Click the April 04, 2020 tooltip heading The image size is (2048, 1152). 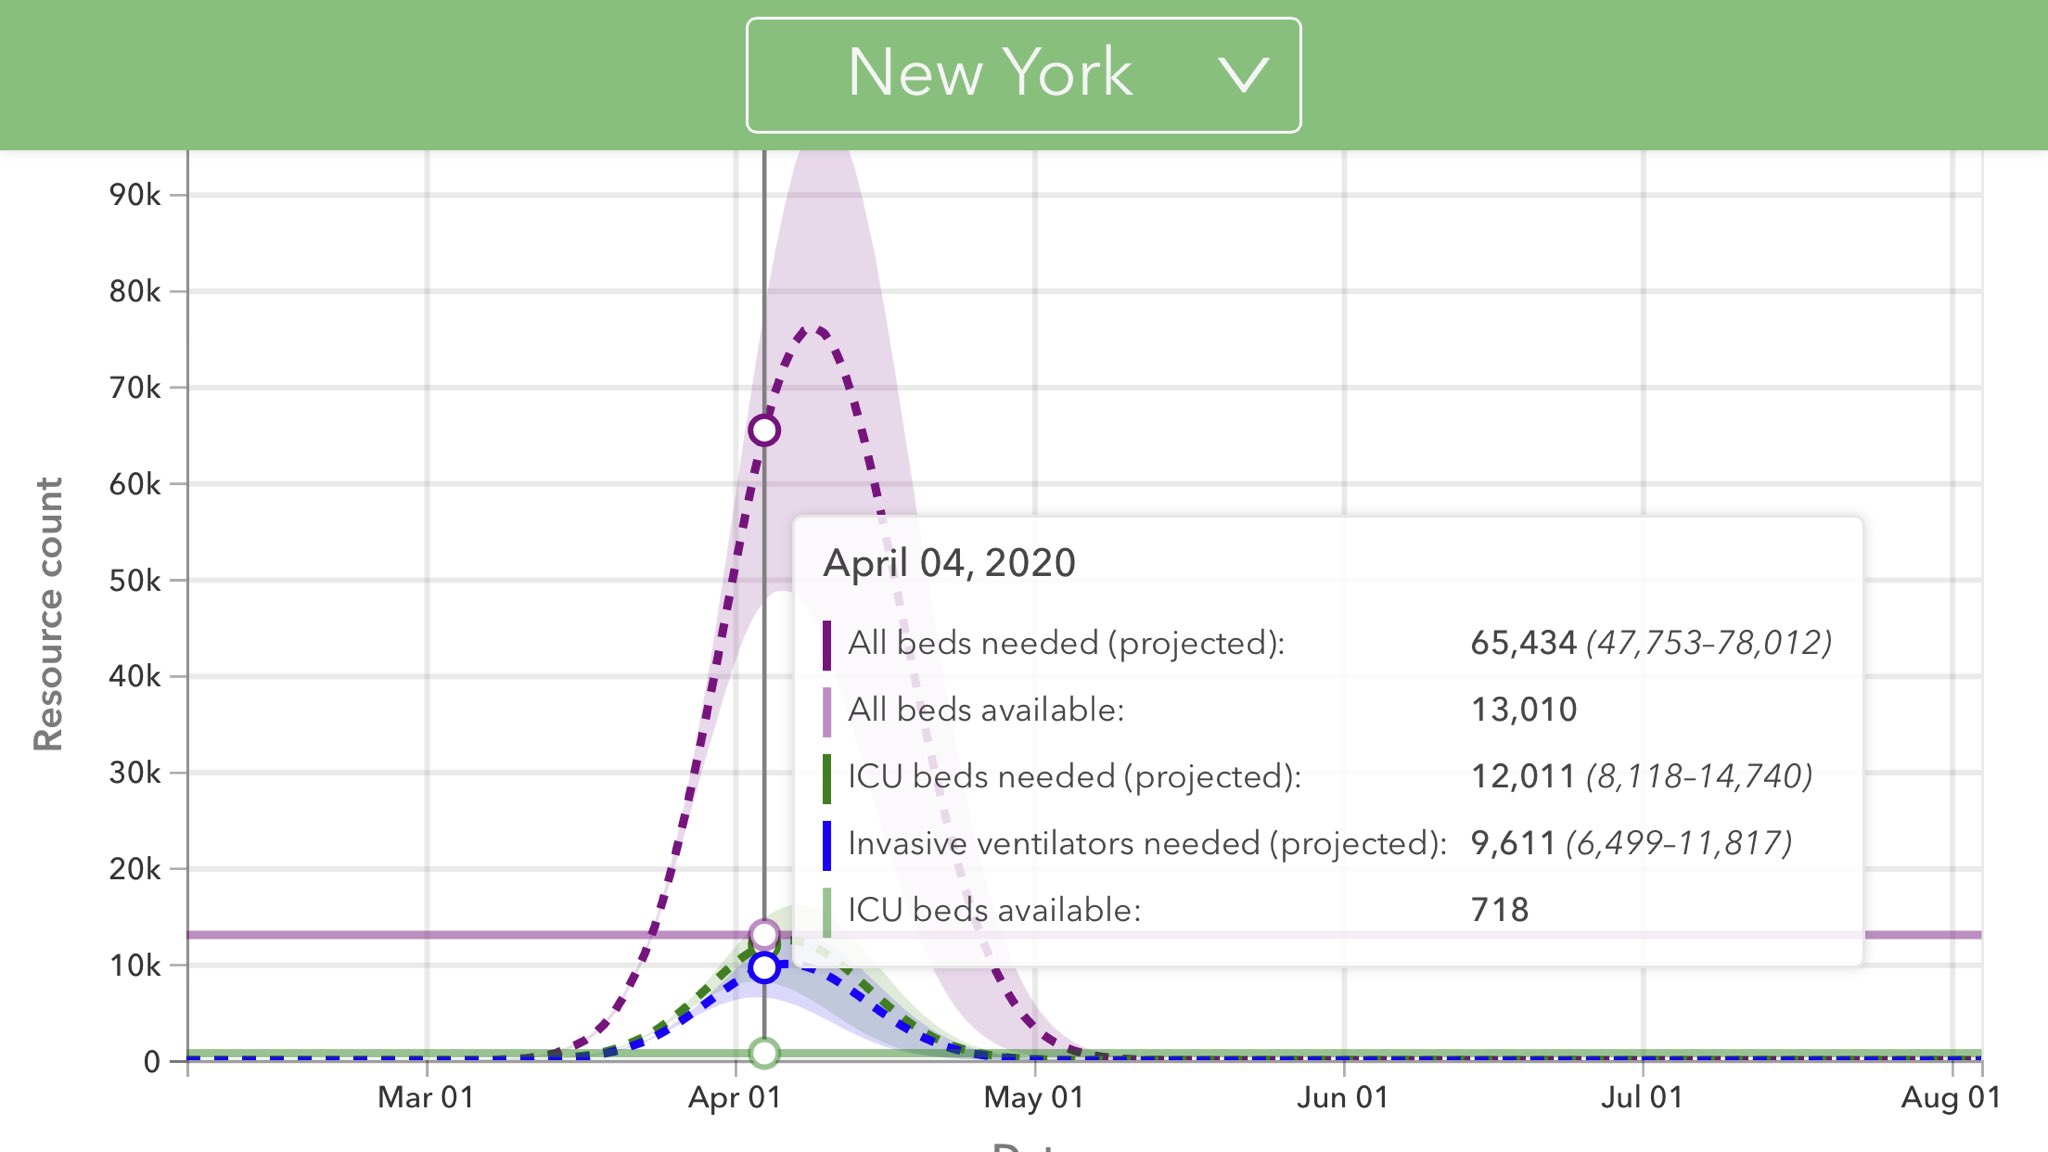[x=949, y=563]
